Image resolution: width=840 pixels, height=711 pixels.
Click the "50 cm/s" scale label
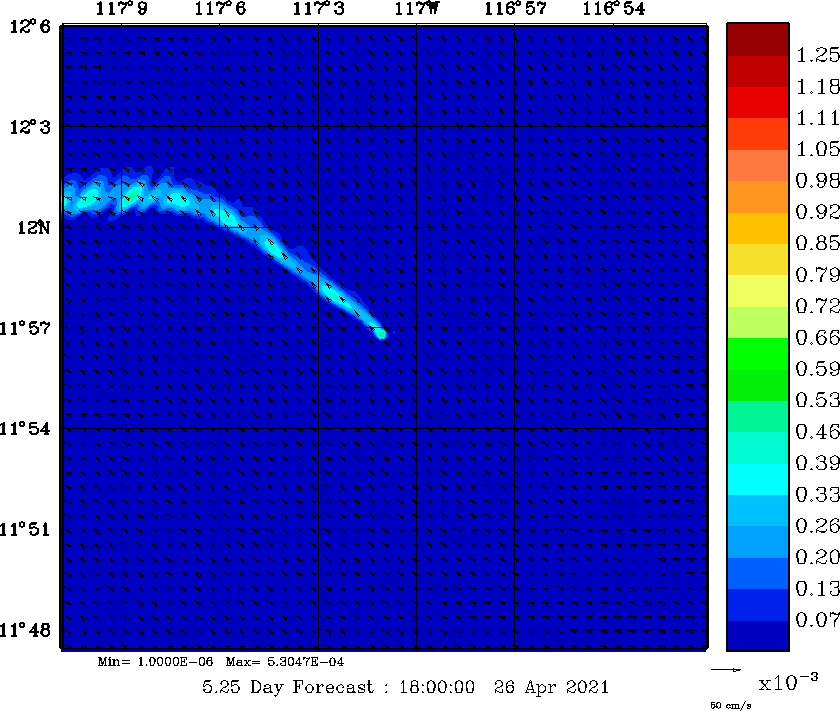point(731,706)
